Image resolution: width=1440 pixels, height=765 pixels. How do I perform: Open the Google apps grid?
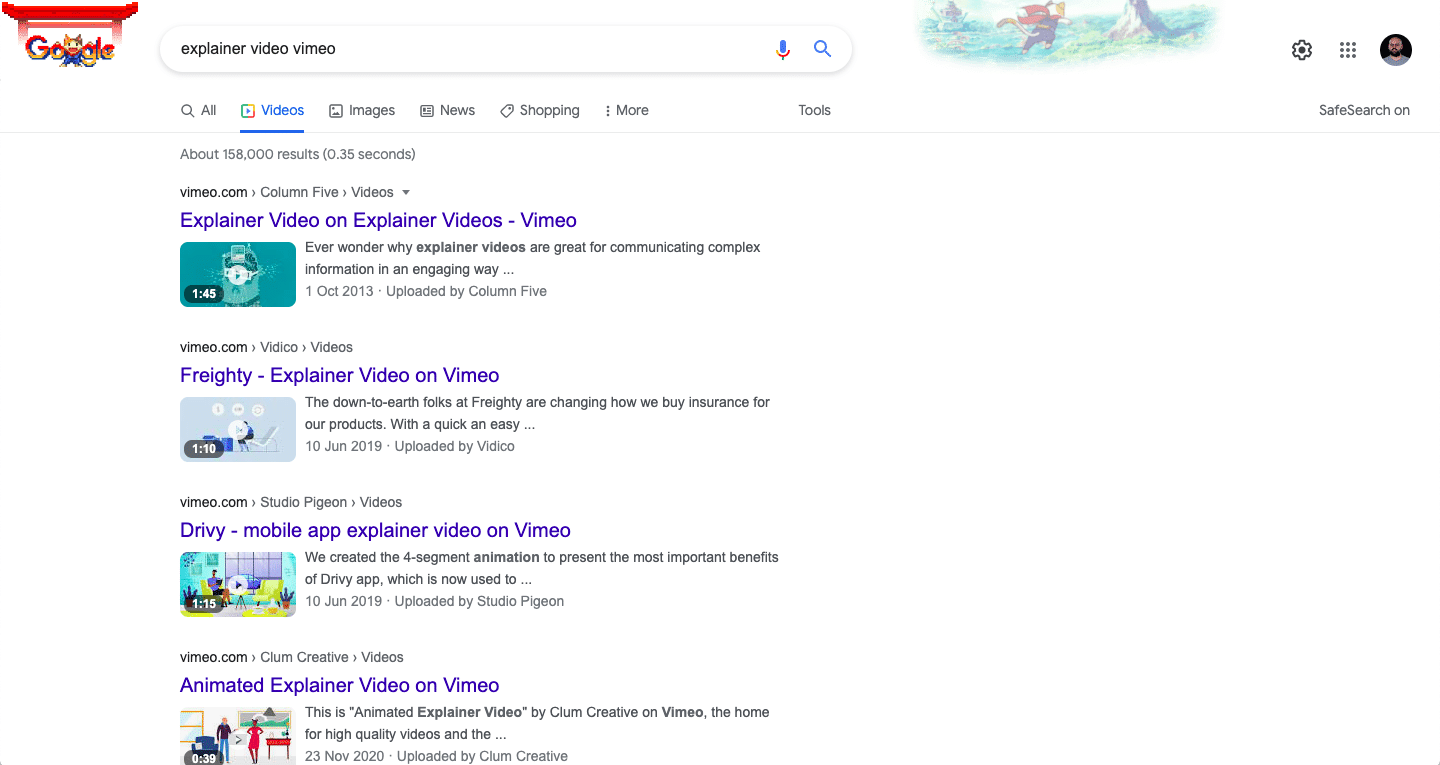(x=1347, y=50)
